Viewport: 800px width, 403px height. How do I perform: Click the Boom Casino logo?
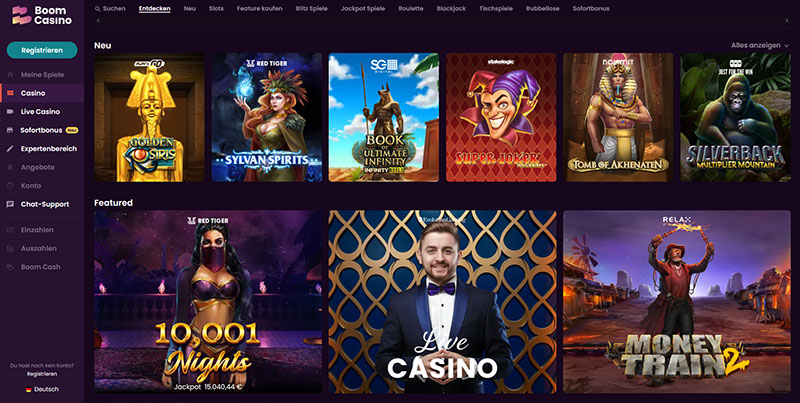pyautogui.click(x=42, y=15)
